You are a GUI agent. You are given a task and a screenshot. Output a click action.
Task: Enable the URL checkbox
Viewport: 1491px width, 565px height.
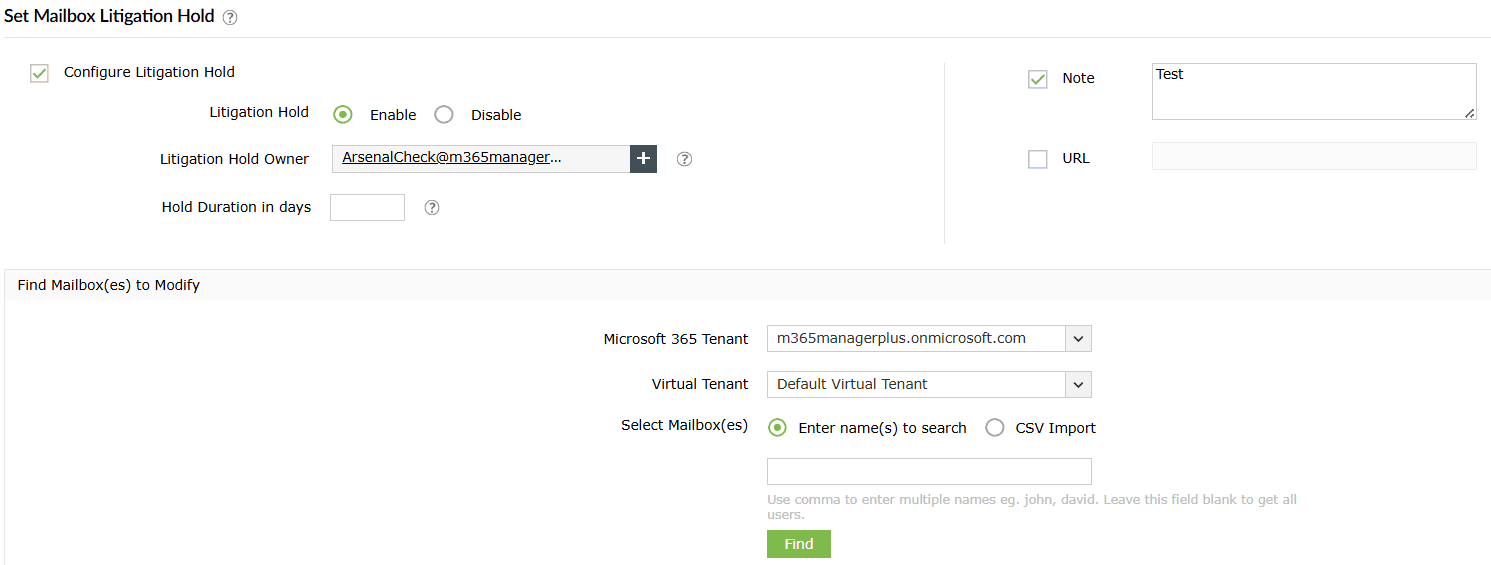point(1038,159)
